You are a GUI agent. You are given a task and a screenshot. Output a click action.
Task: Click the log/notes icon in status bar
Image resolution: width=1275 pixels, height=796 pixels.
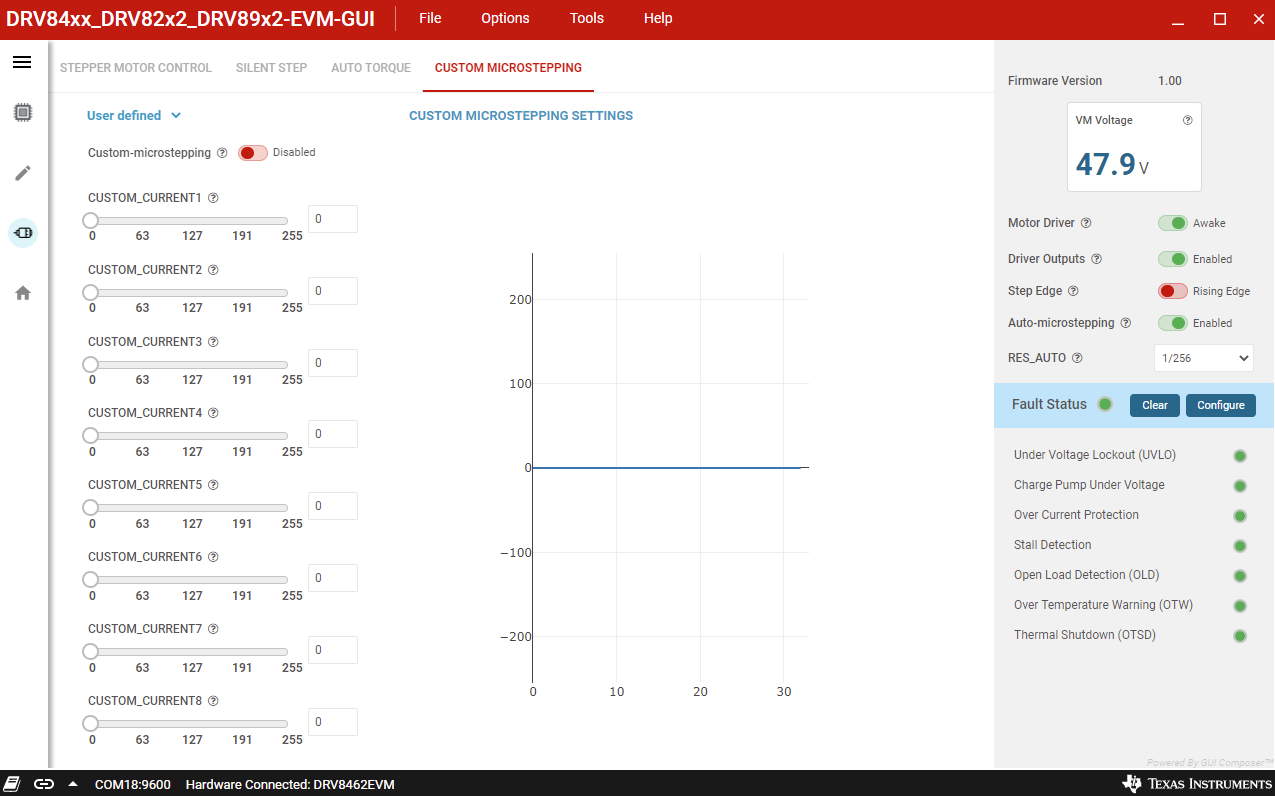click(12, 784)
